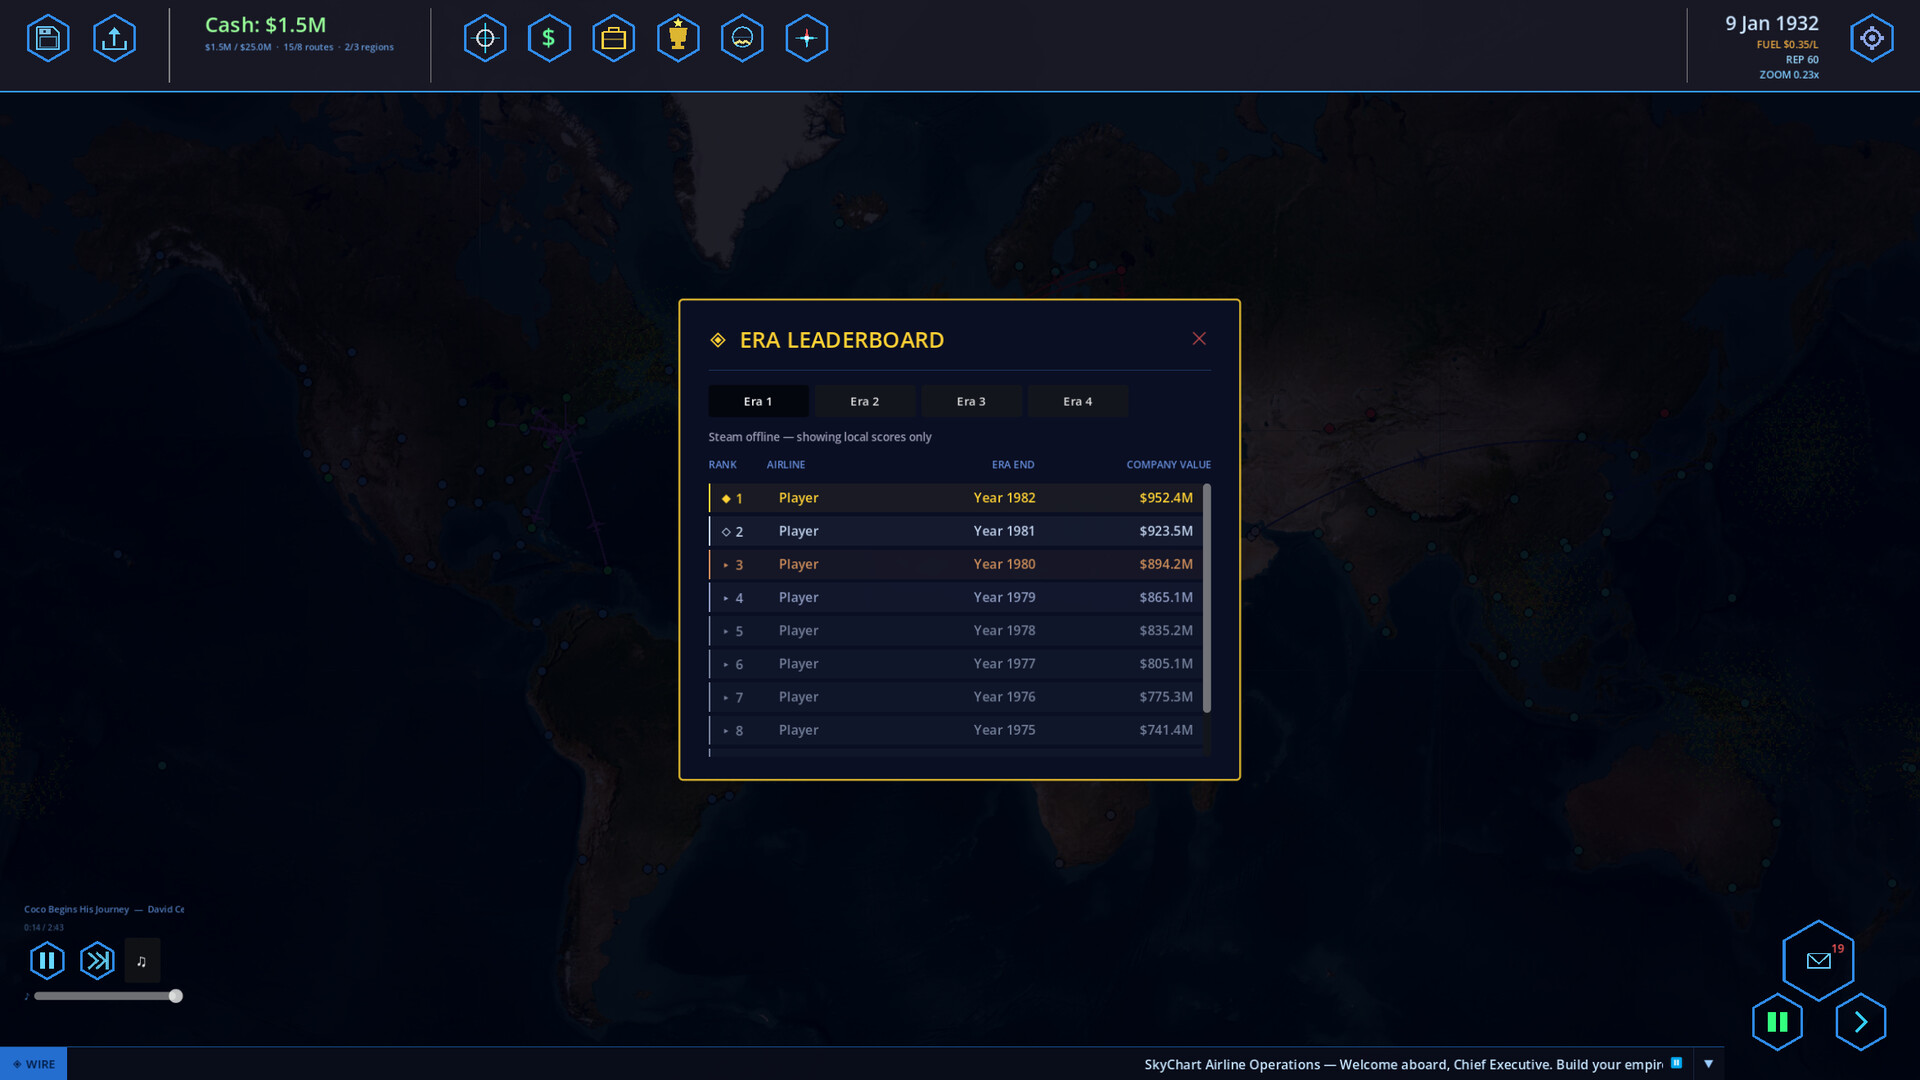Open the crosshair target panel icon
1920x1080 pixels.
485,38
